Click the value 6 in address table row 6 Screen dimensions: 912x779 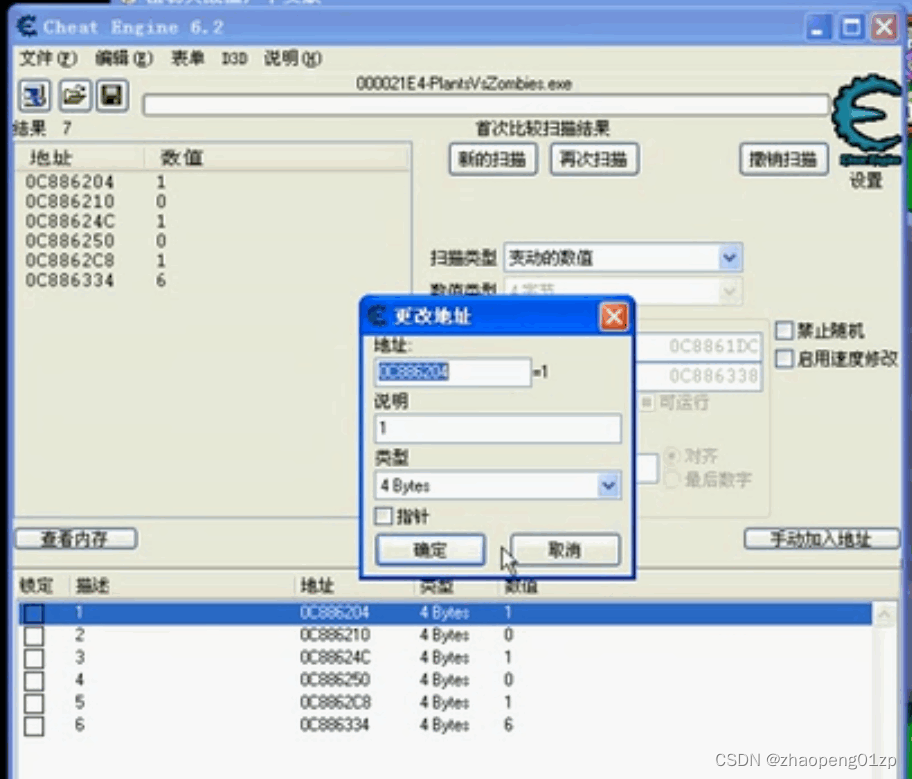coord(508,725)
